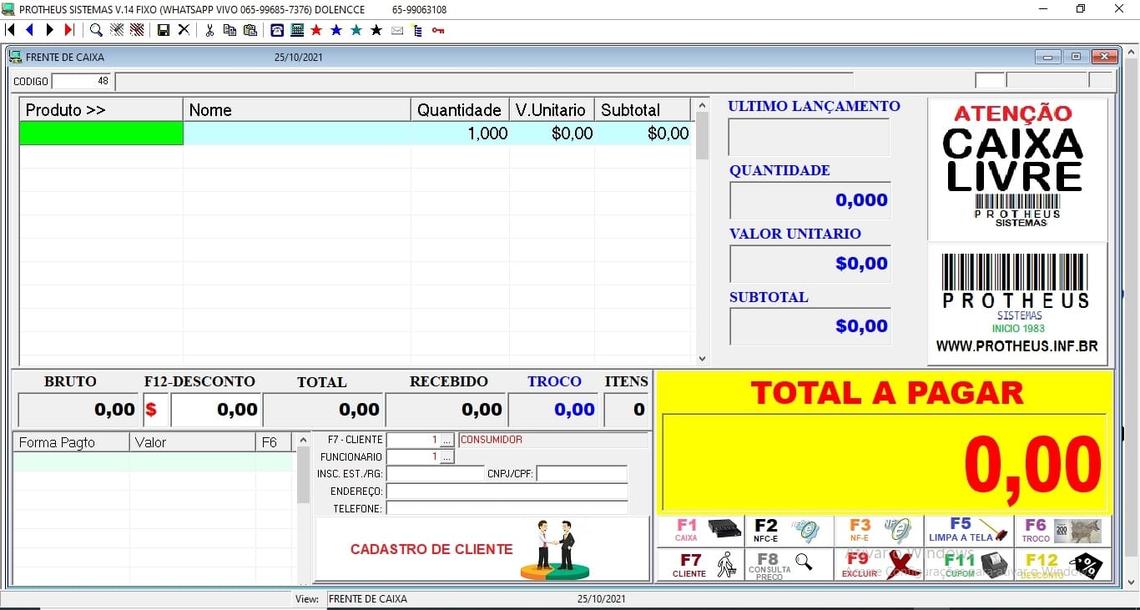Click F12 Desconto button
The height and width of the screenshot is (610, 1140).
tap(1062, 564)
